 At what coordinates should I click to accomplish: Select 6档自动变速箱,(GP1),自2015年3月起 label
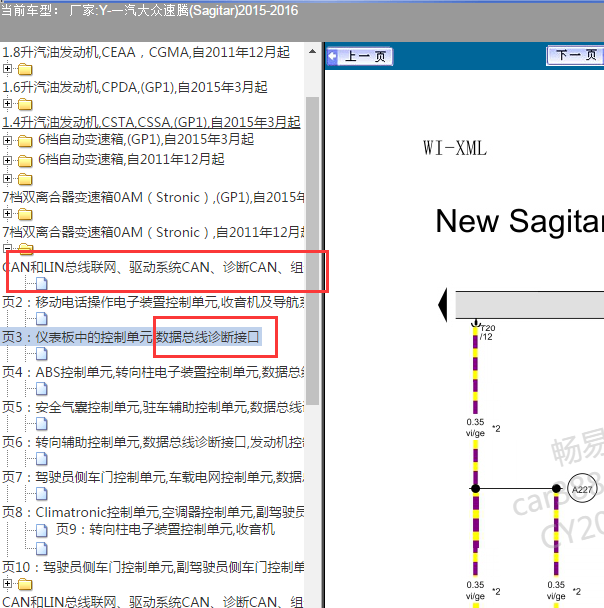[146, 139]
